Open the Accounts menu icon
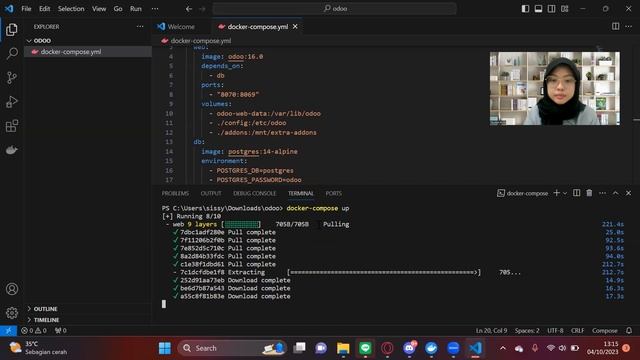 coord(12,289)
